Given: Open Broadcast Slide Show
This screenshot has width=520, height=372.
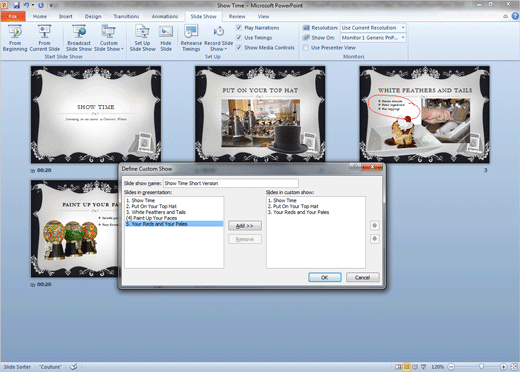Looking at the screenshot, I should click(79, 38).
